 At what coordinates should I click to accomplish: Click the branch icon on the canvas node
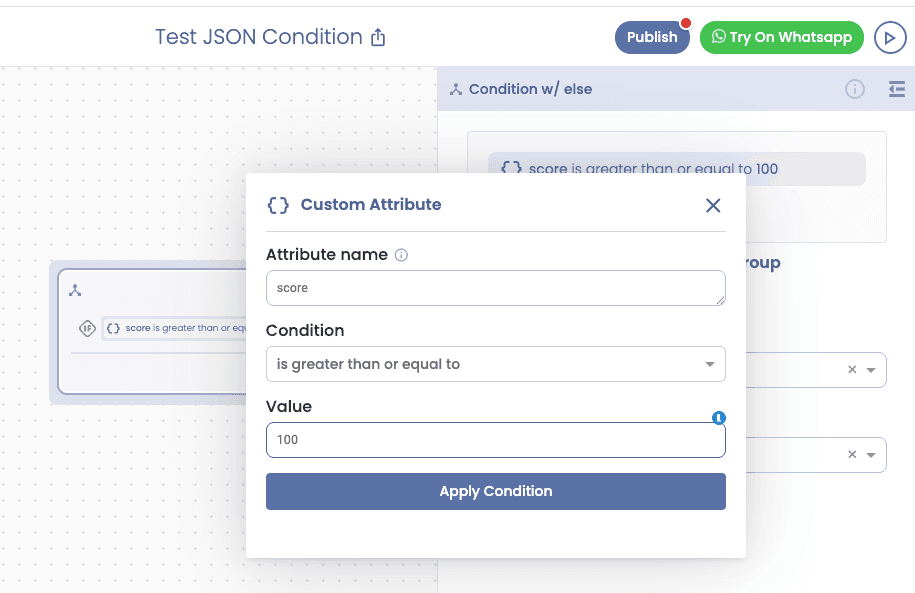click(75, 290)
